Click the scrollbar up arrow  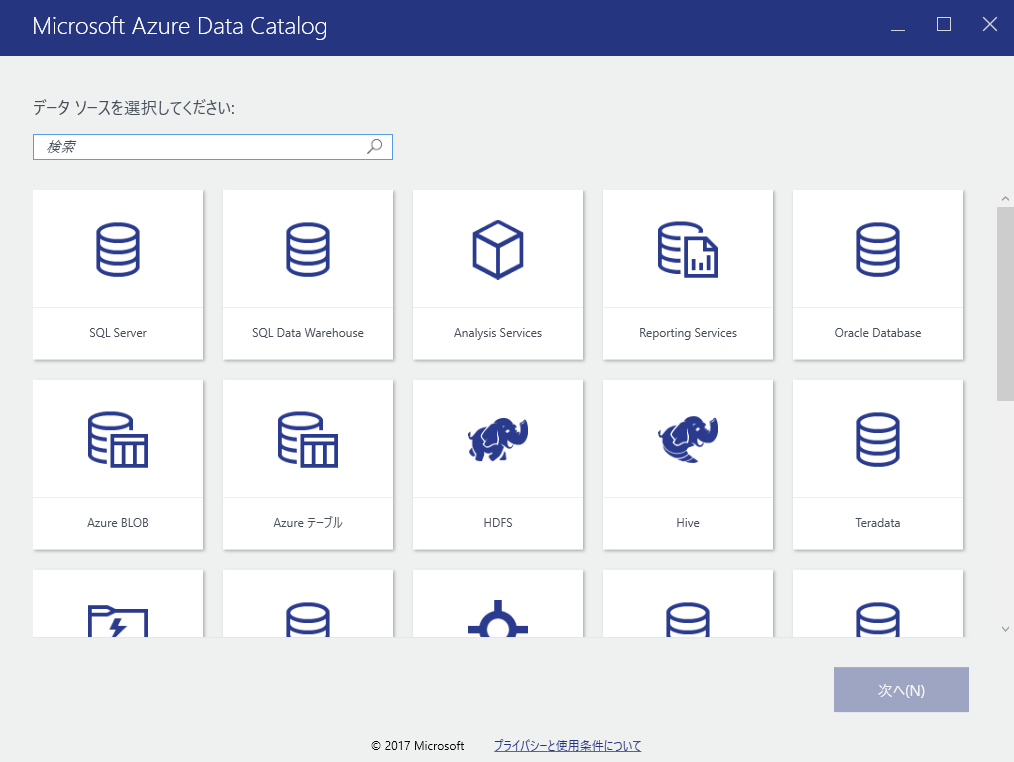[1005, 199]
